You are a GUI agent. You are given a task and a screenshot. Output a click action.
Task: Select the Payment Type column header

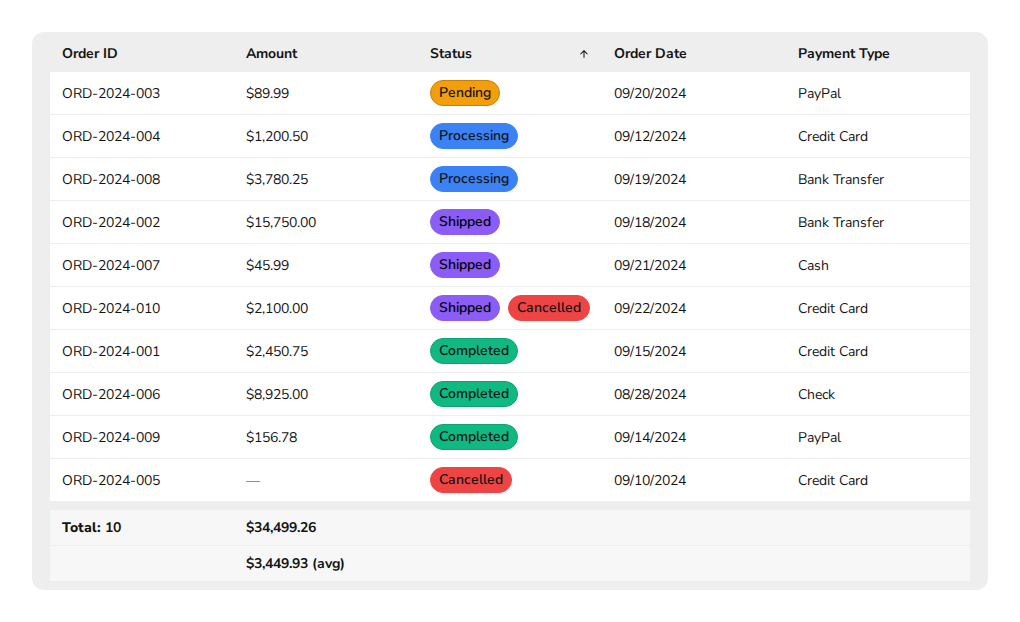click(x=843, y=53)
